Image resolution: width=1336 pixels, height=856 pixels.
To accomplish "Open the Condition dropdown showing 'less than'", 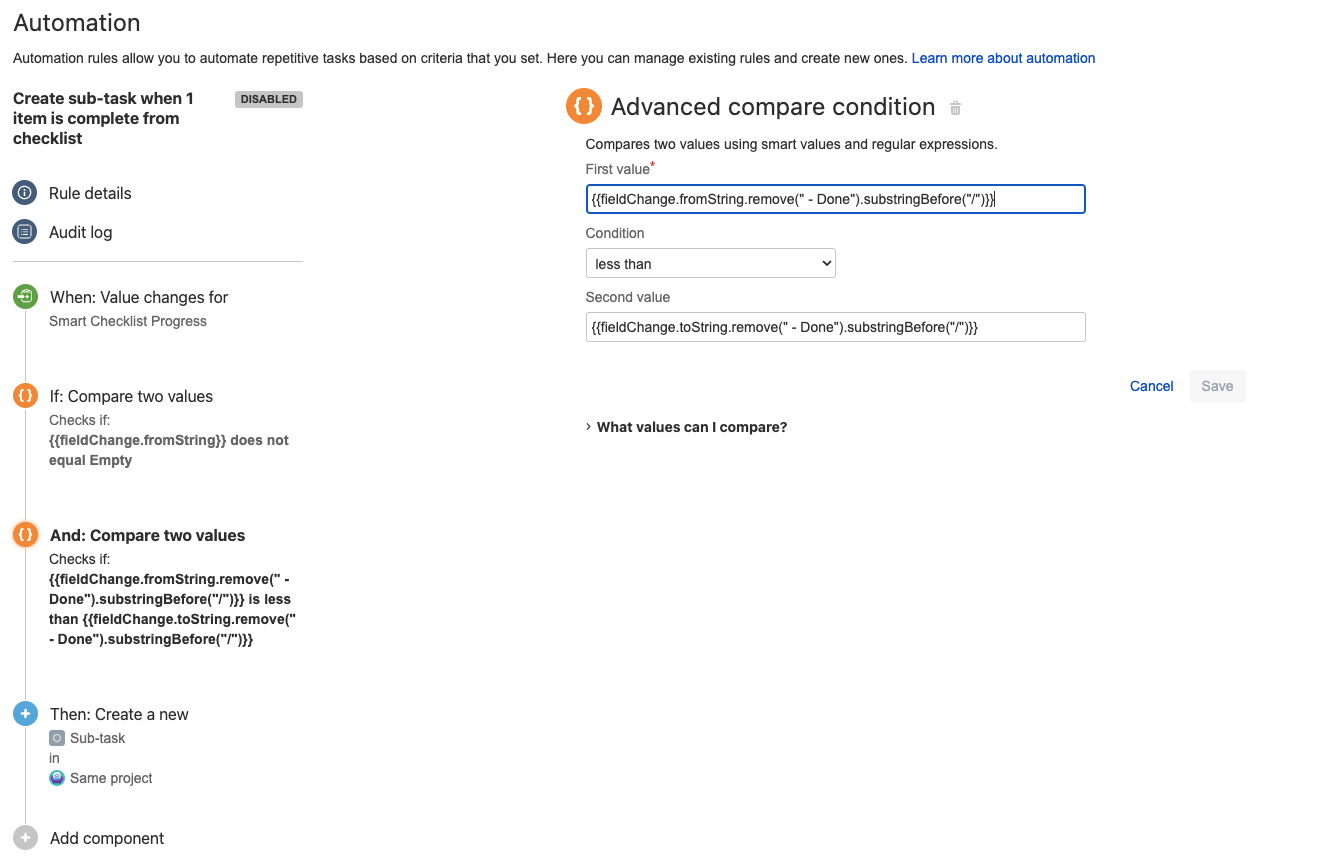I will coord(710,262).
